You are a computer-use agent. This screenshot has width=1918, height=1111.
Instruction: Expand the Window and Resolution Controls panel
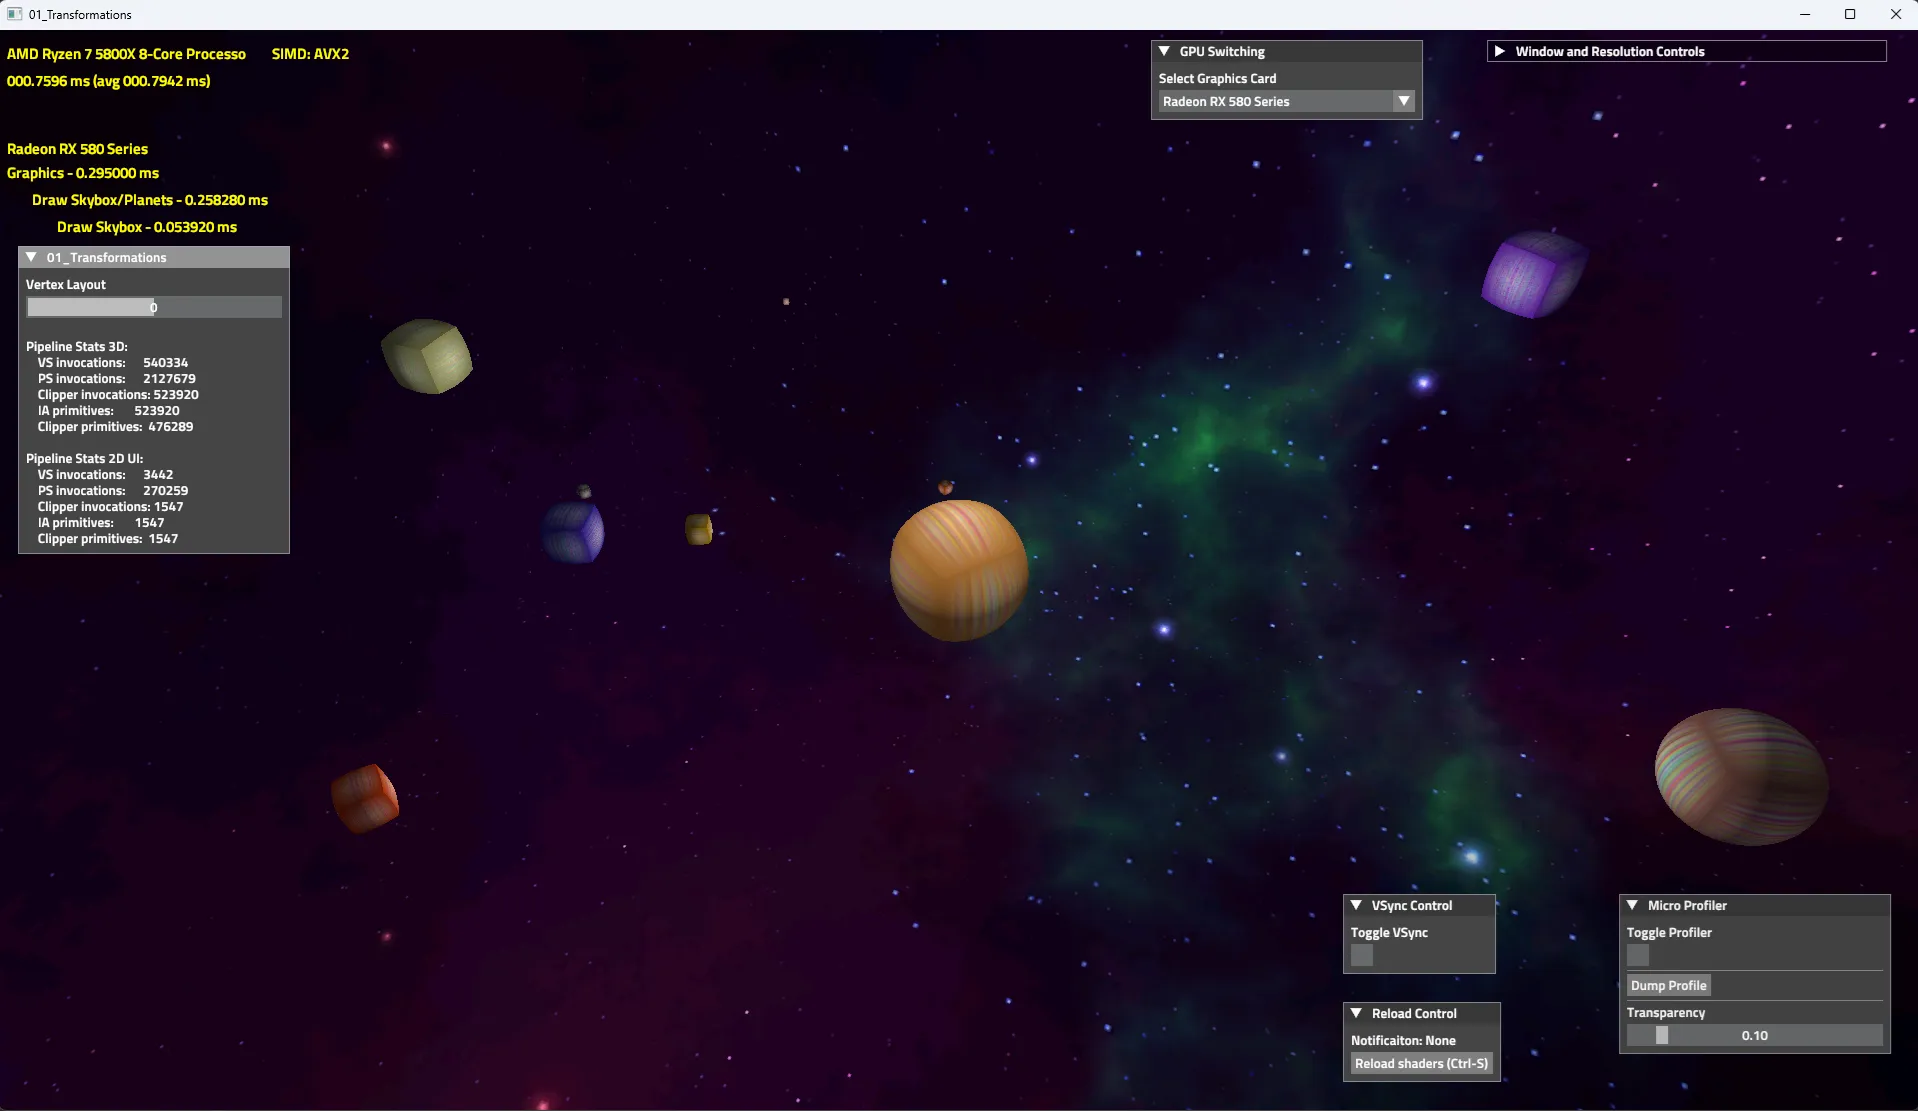(x=1610, y=51)
